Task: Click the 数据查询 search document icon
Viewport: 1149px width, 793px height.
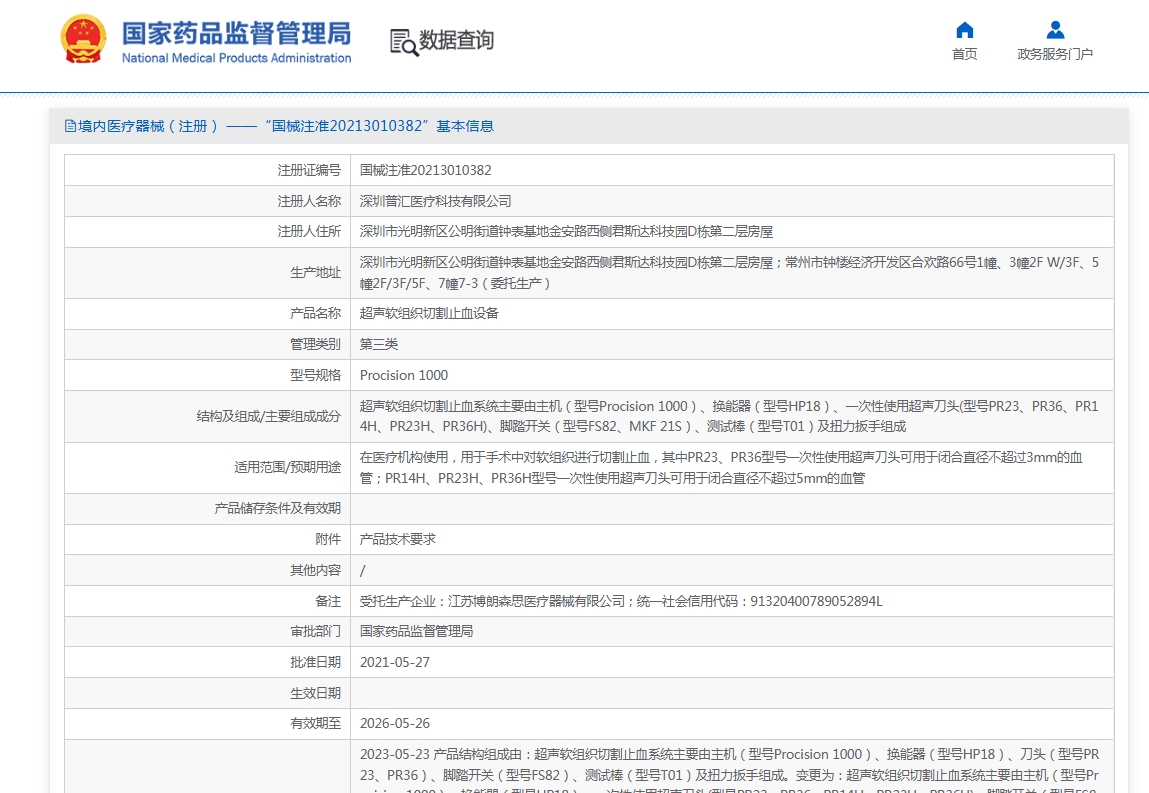Action: coord(404,42)
